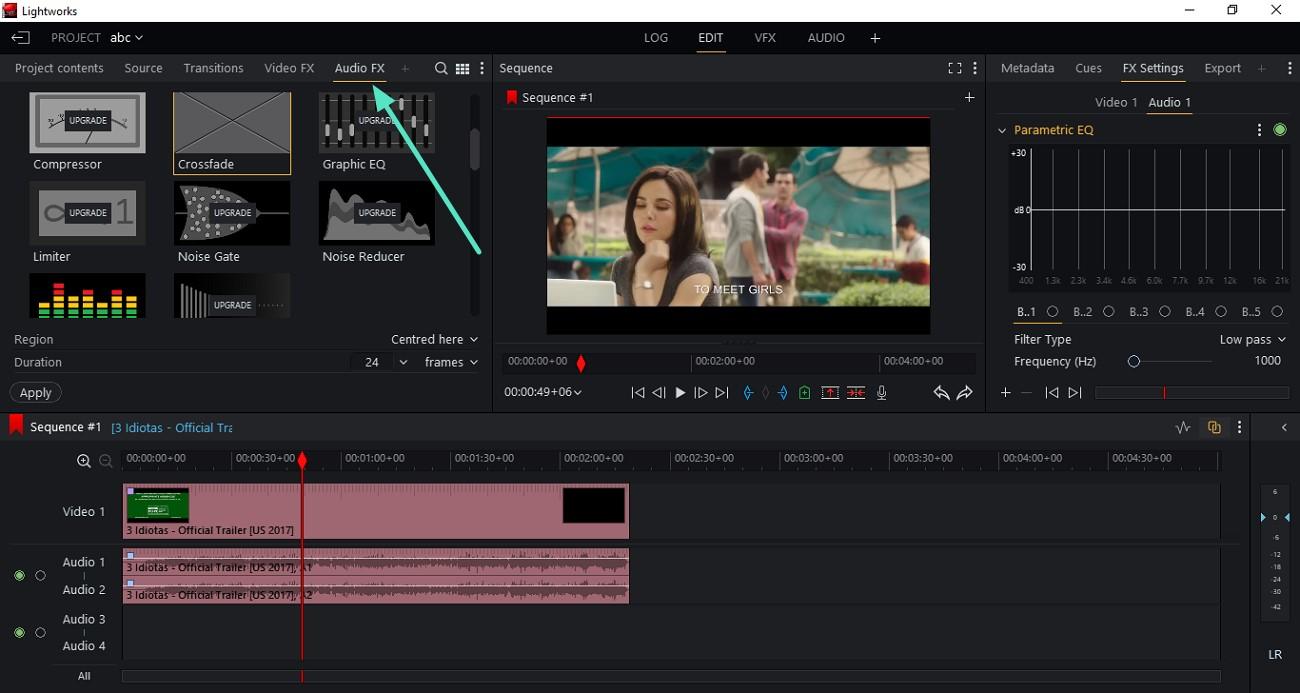Add a cue marker with the green icon
The image size is (1300, 693).
pyautogui.click(x=805, y=393)
